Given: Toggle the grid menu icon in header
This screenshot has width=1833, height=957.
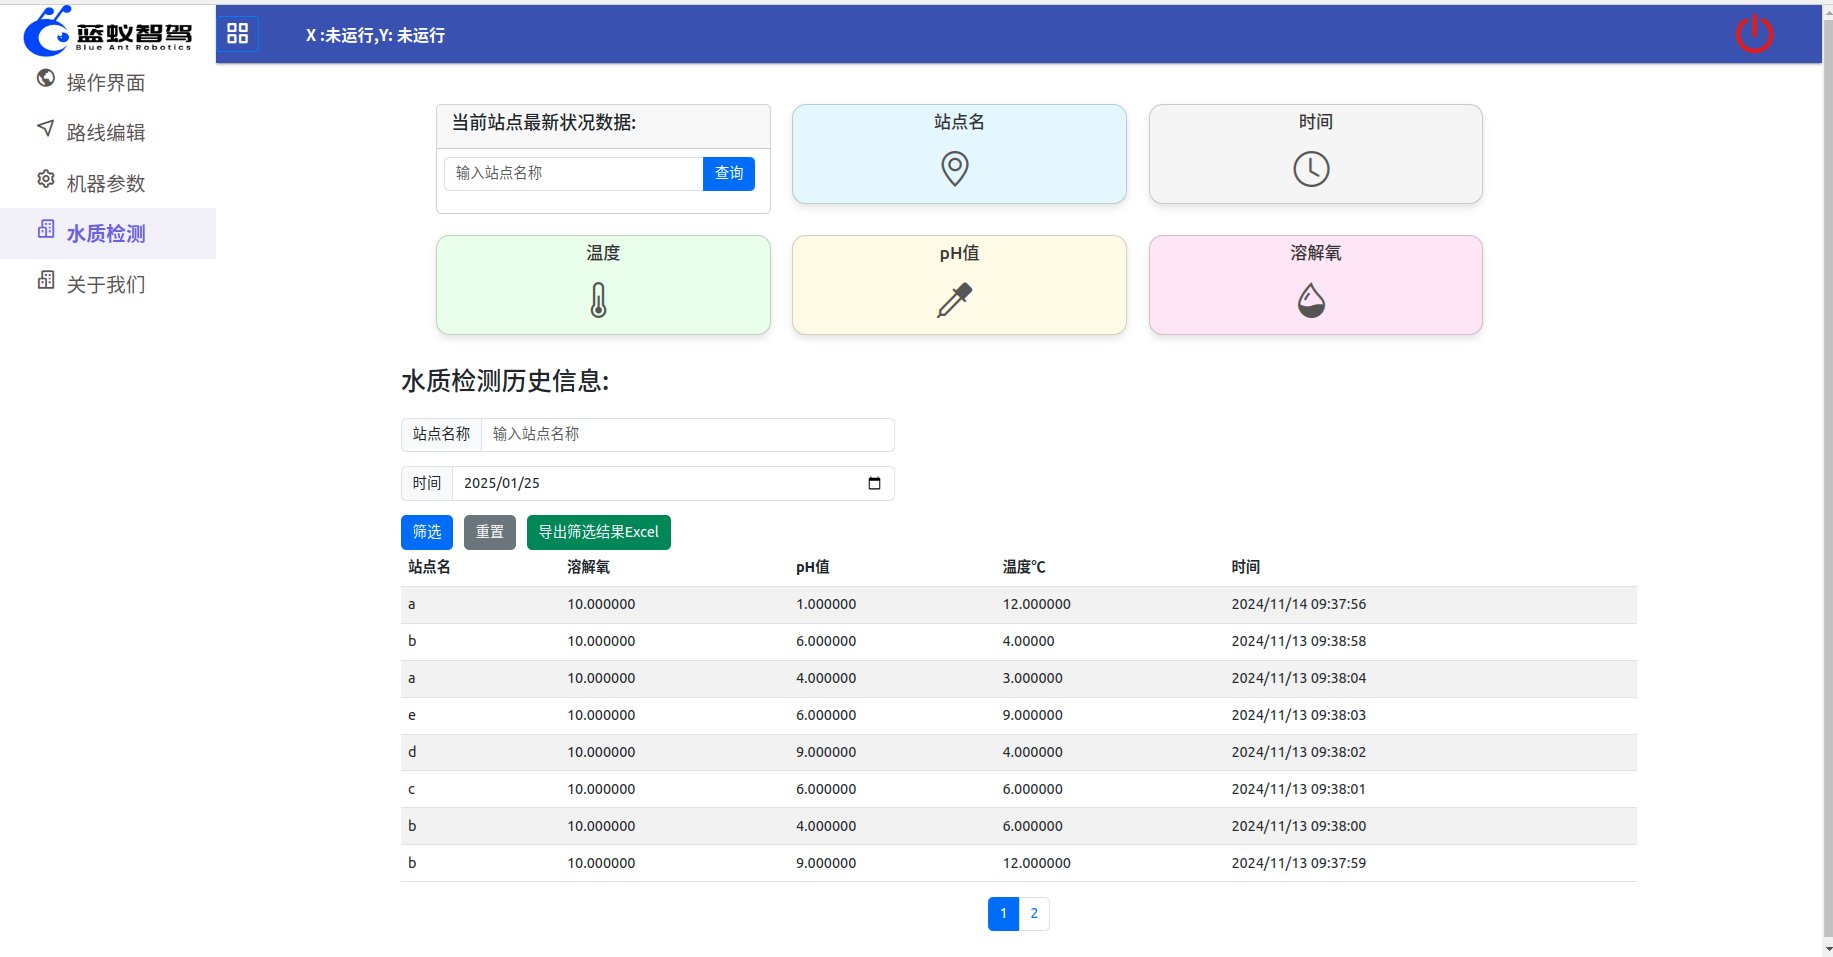Looking at the screenshot, I should [238, 34].
